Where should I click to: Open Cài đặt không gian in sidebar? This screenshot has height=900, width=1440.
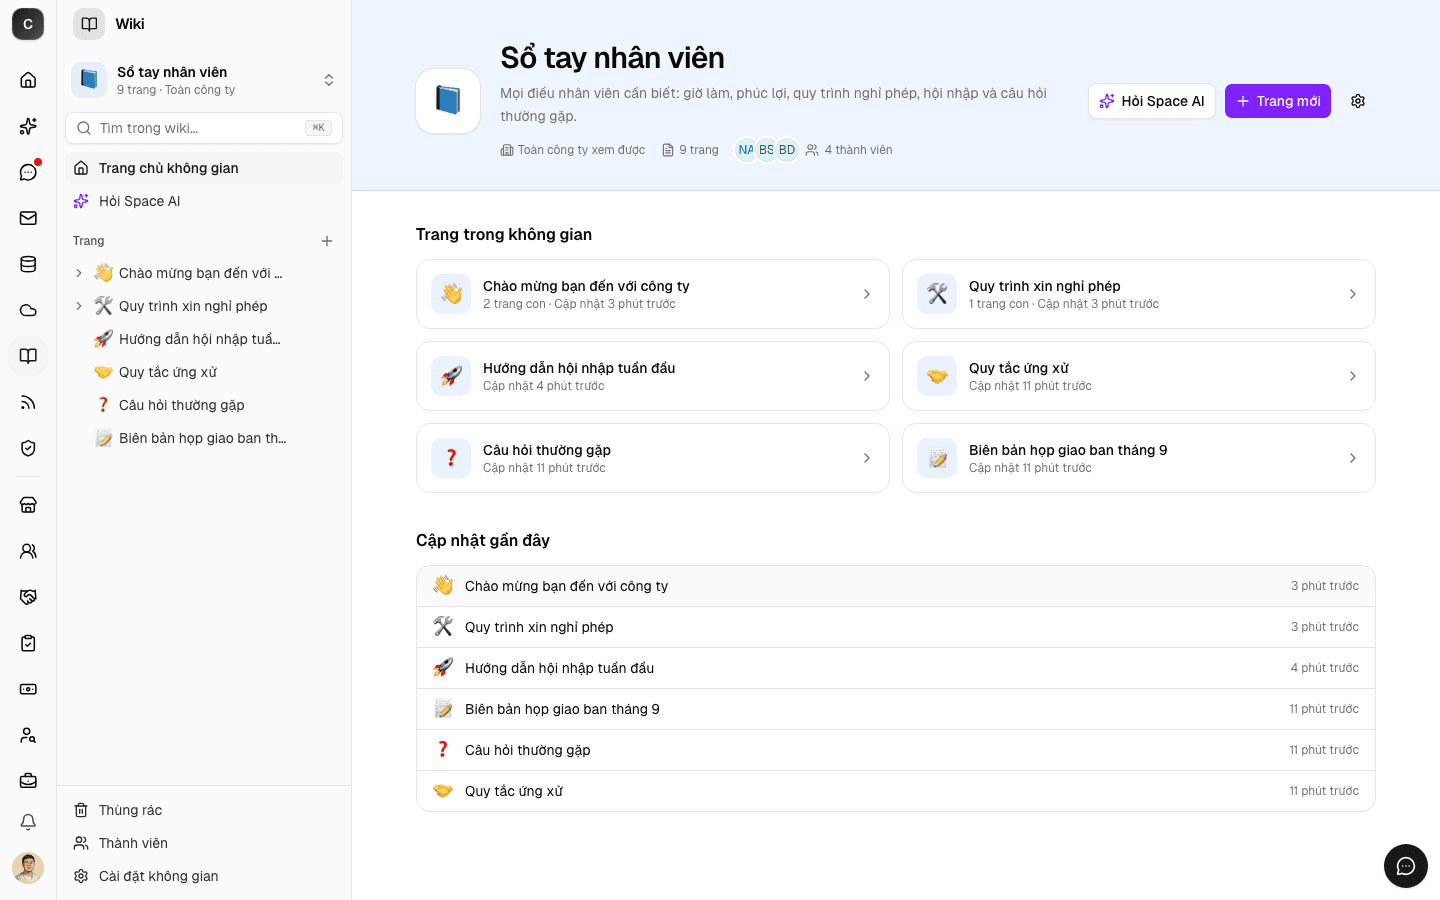[204, 876]
